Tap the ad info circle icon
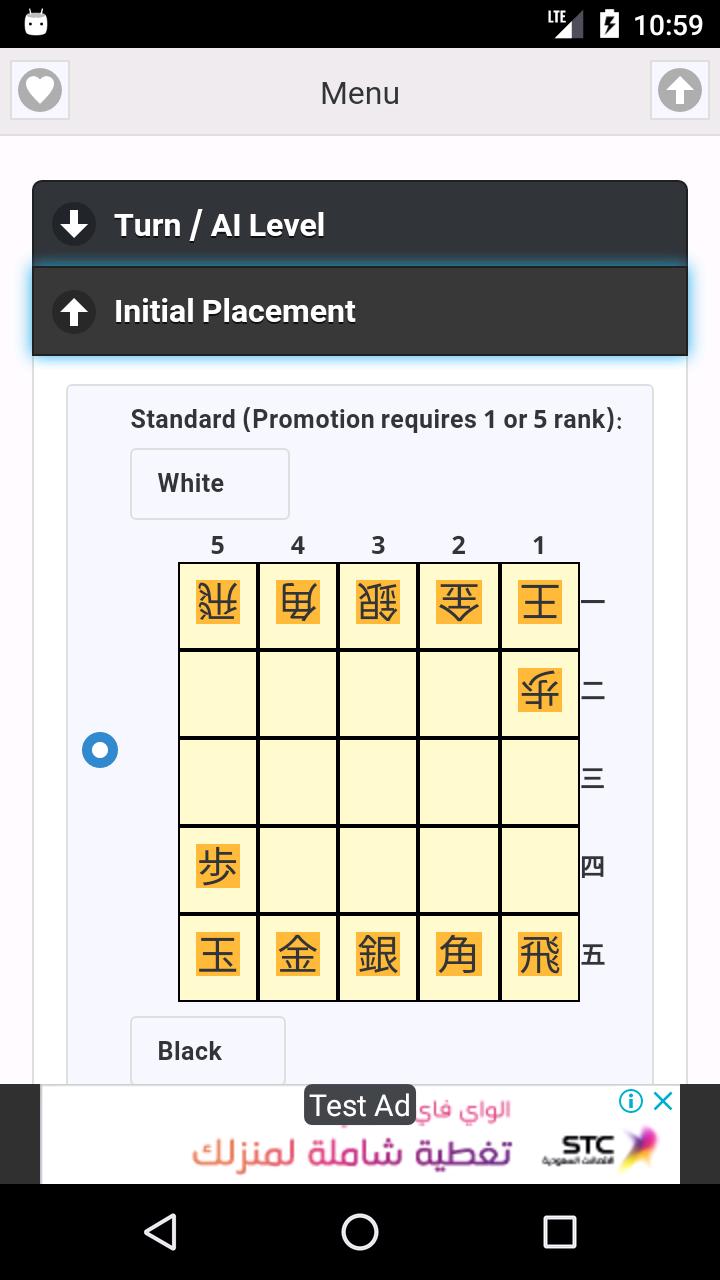 click(630, 1101)
